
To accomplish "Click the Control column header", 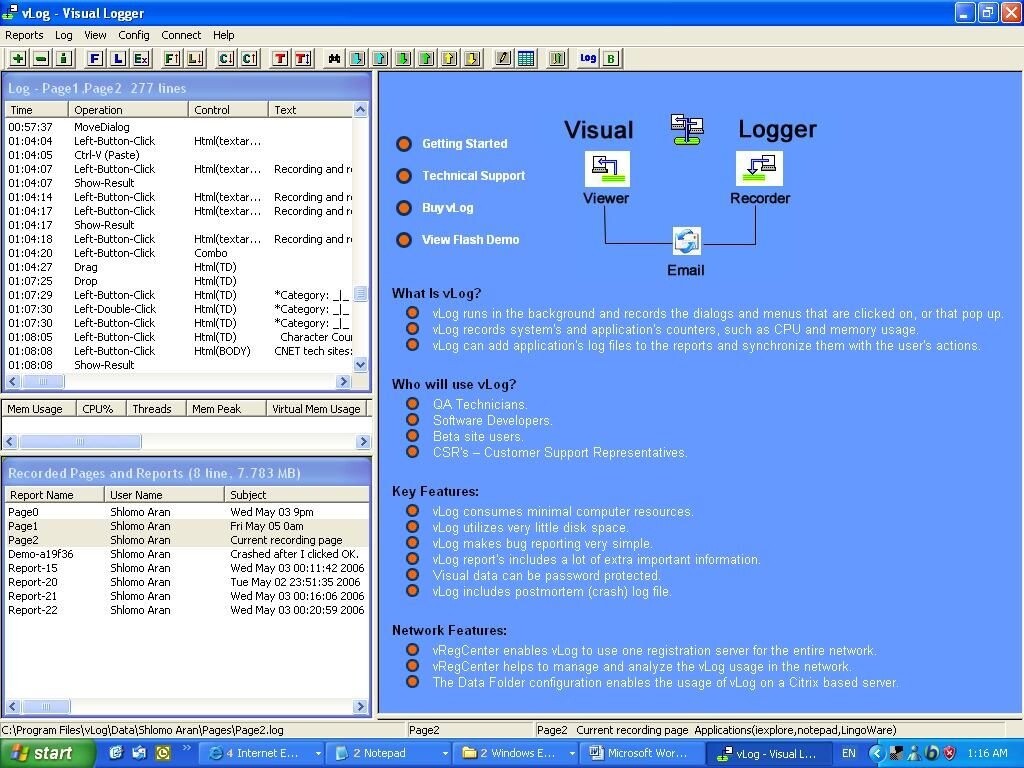I will coord(229,110).
